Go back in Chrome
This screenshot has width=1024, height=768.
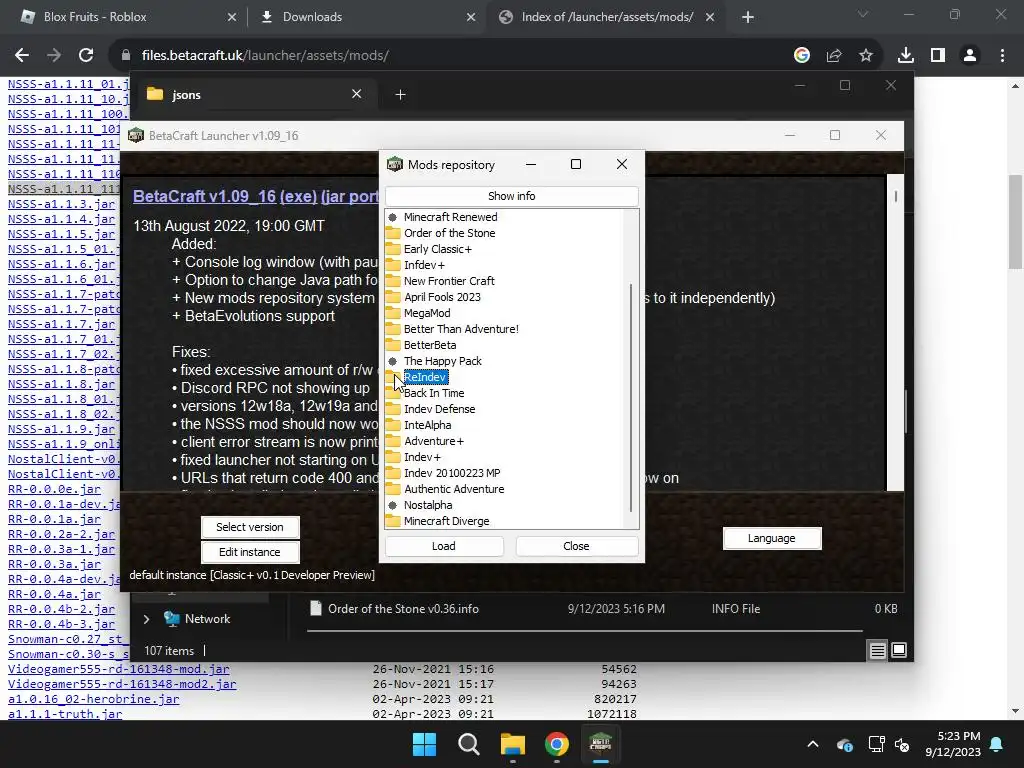pos(22,56)
